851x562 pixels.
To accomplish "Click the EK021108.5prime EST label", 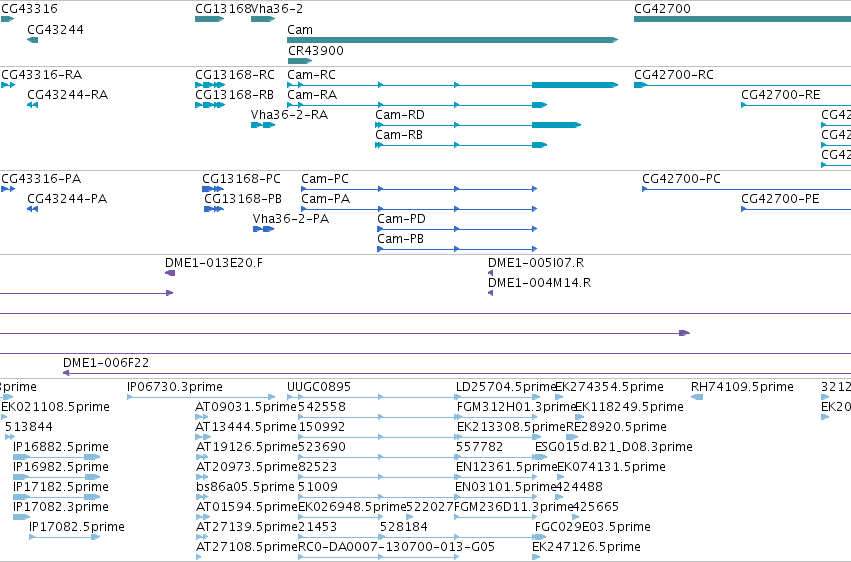I will click(55, 407).
